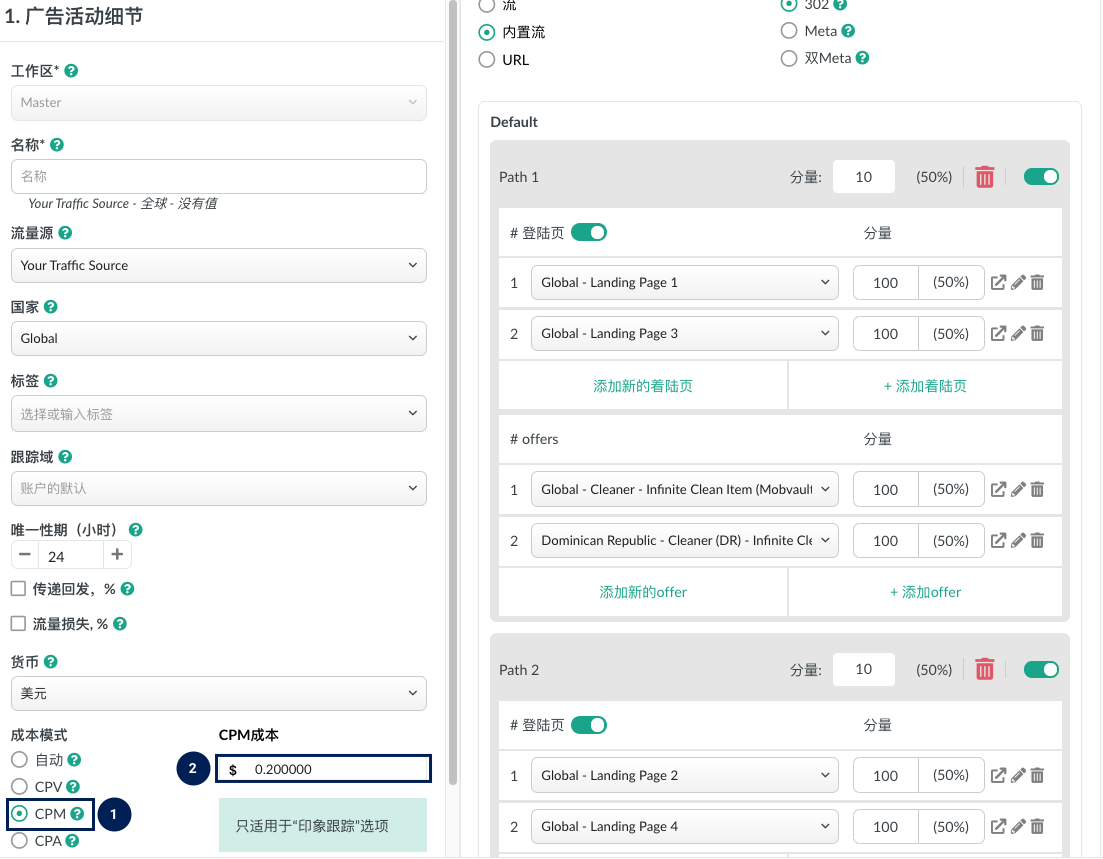This screenshot has width=1103, height=859.
Task: Select the CPA cost mode radio button
Action: point(19,841)
